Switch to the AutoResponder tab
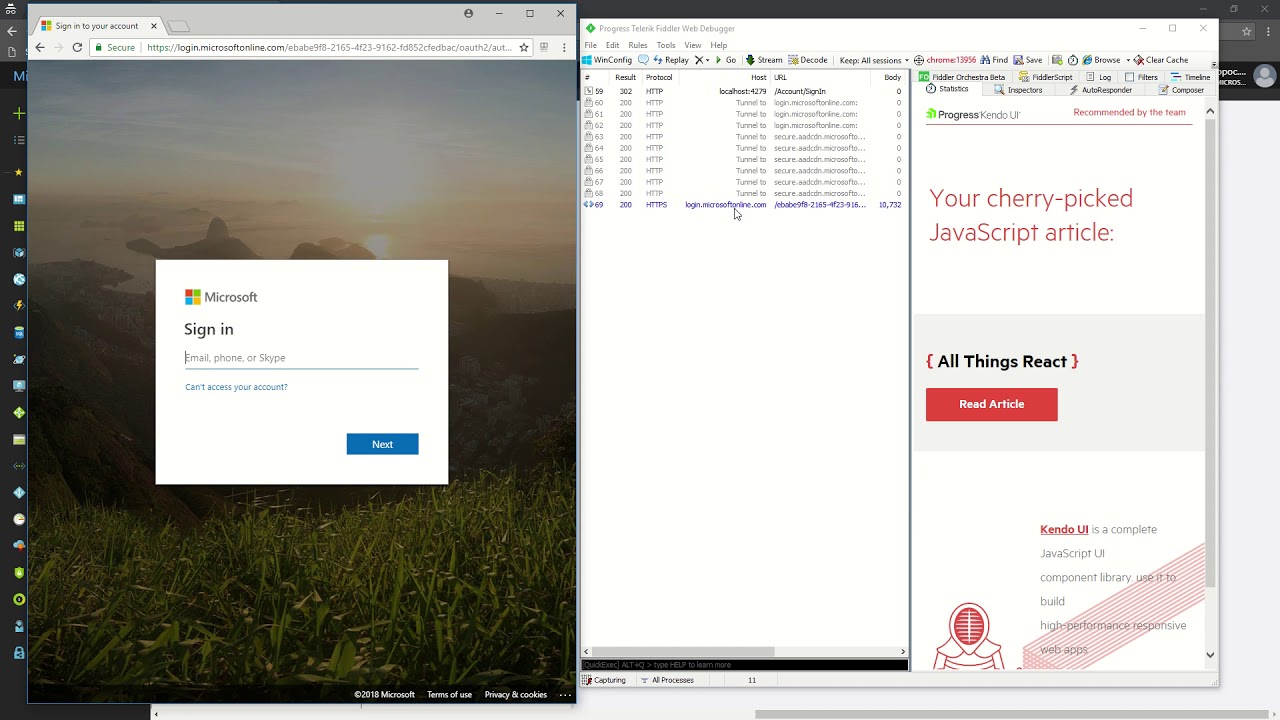 [x=1100, y=90]
